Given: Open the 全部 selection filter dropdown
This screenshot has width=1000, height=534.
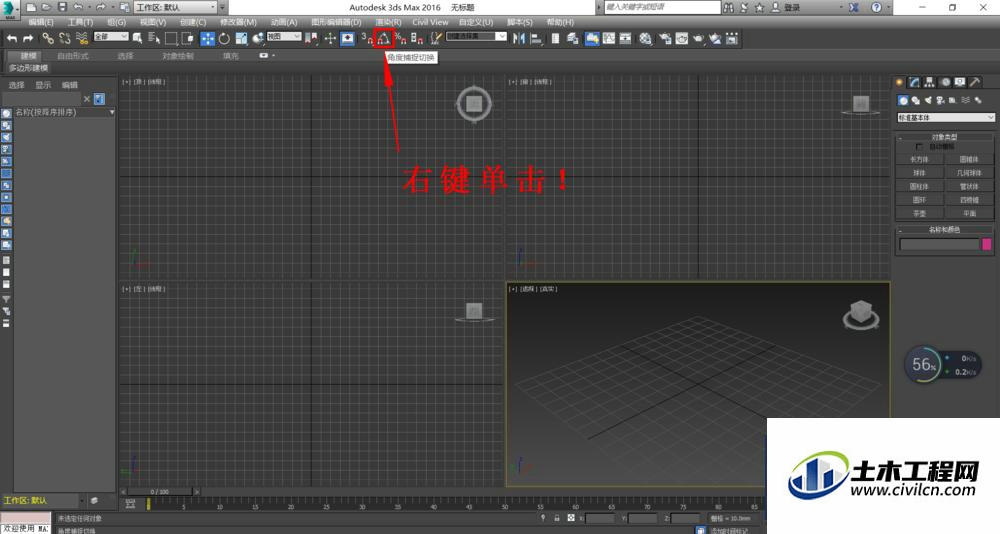Looking at the screenshot, I should 111,37.
